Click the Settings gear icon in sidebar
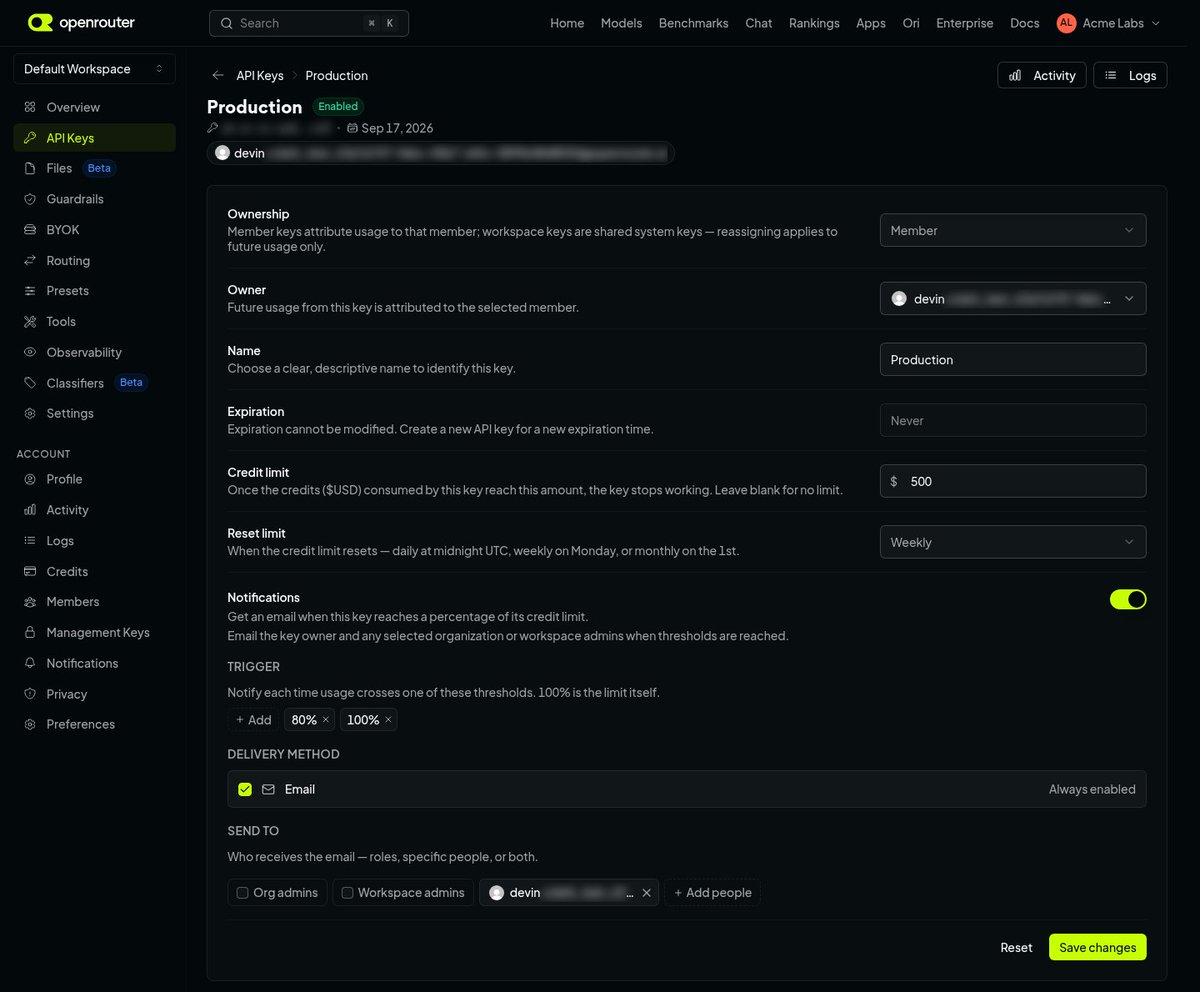 30,413
